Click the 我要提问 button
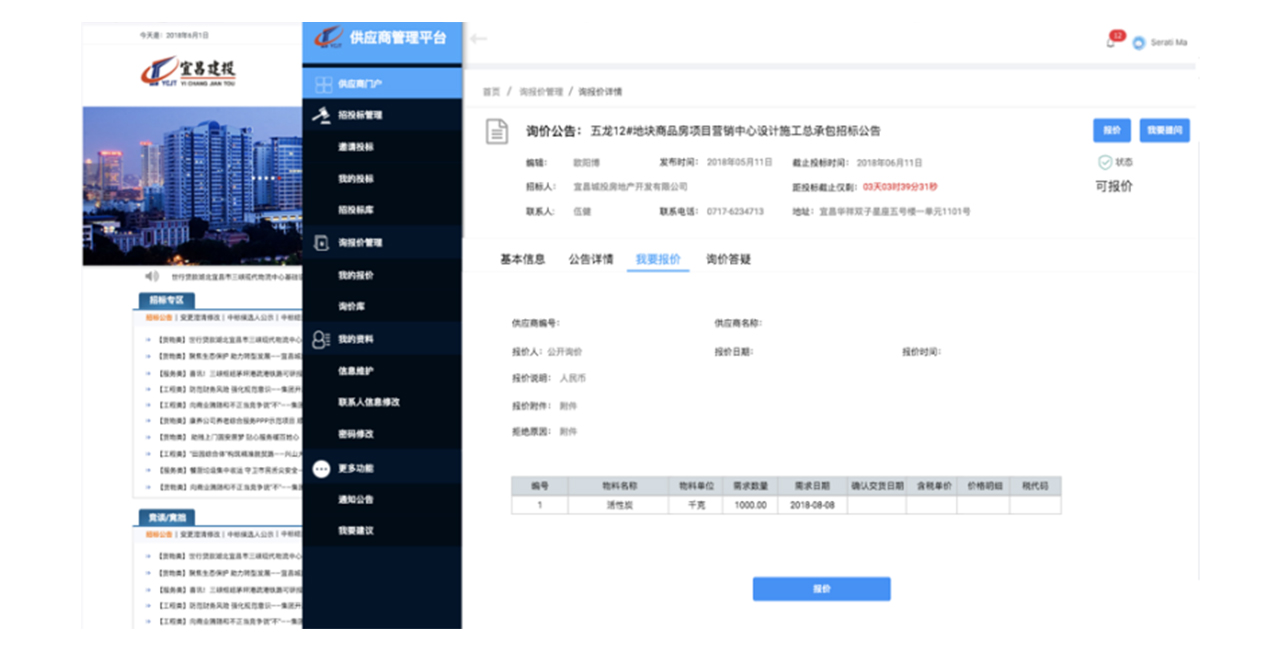Screen dimensions: 1280x646 pos(1164,131)
